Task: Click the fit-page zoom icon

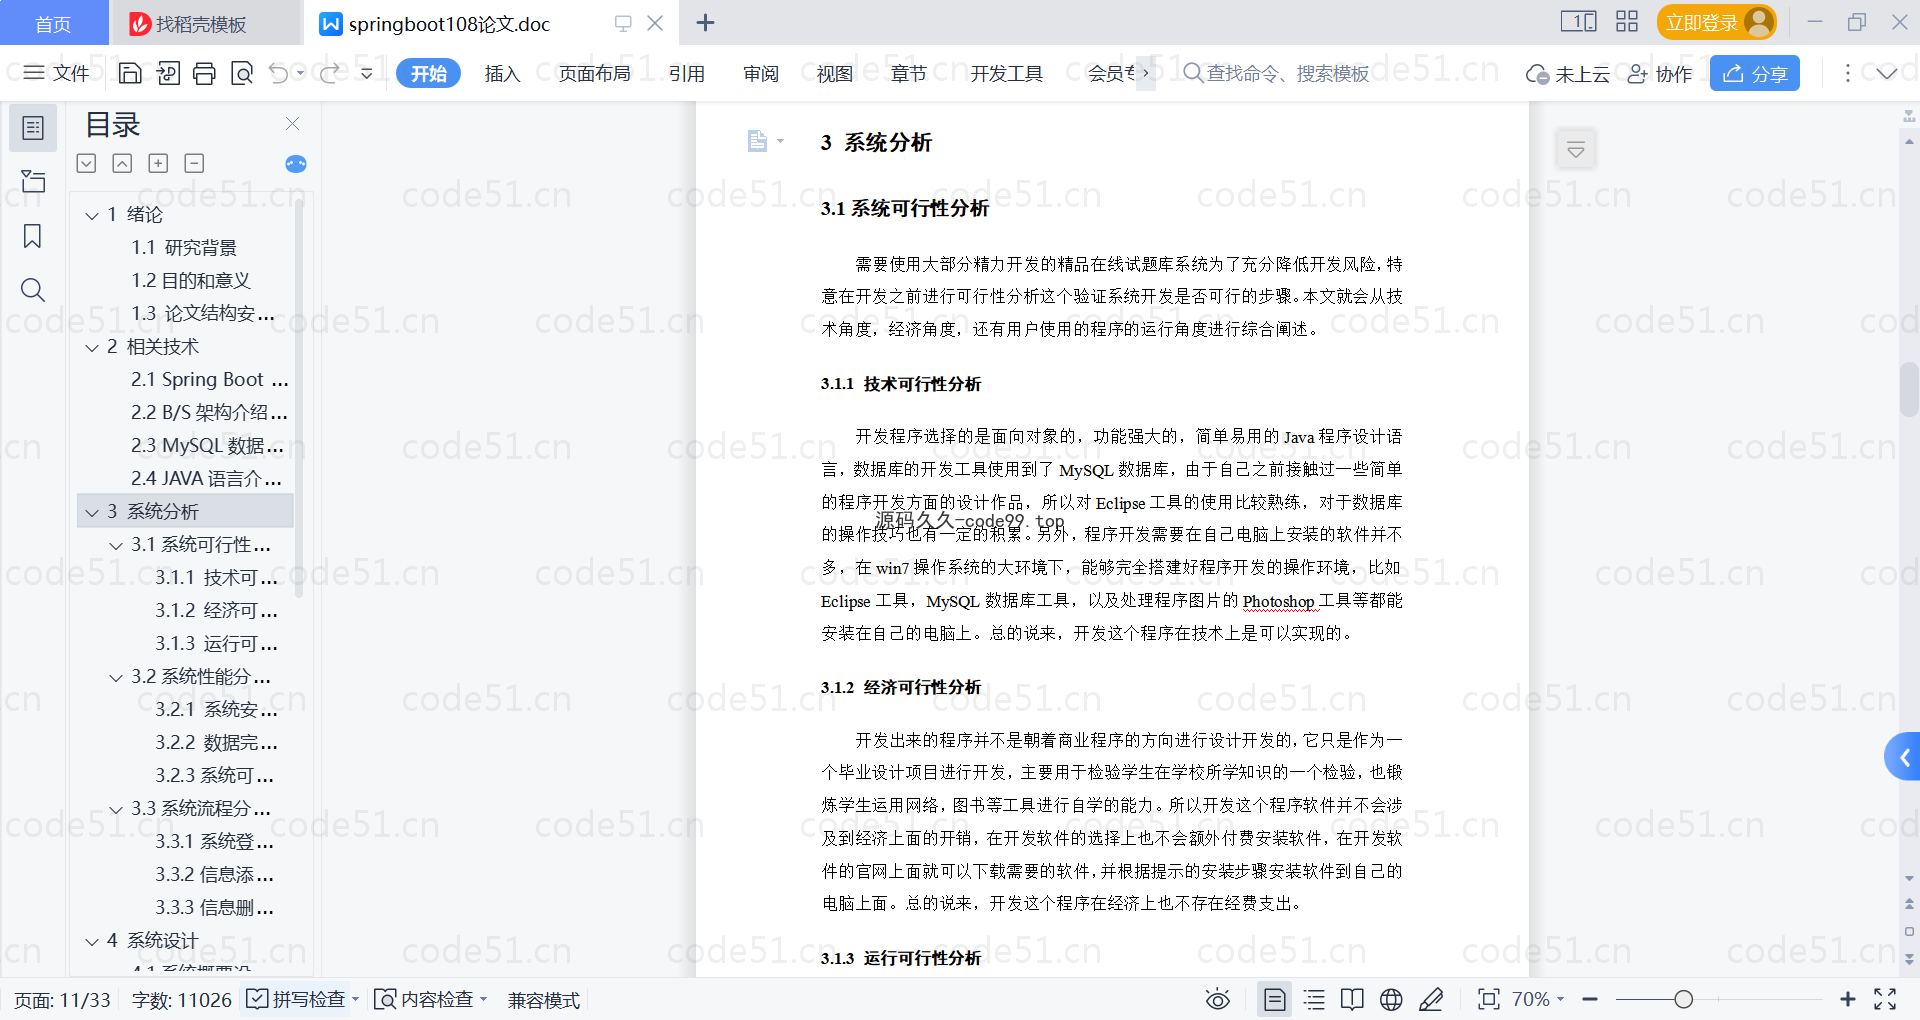Action: click(1489, 999)
